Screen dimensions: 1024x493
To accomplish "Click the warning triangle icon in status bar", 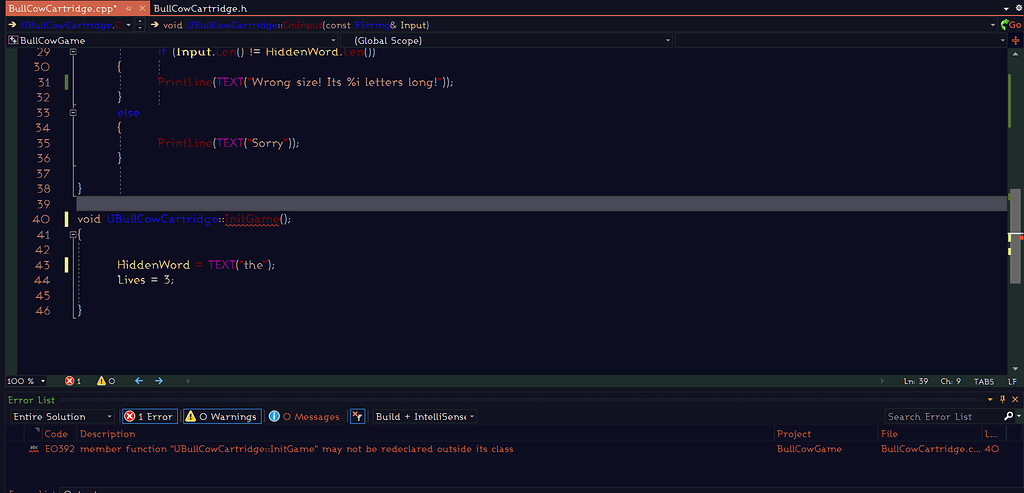I will [100, 381].
